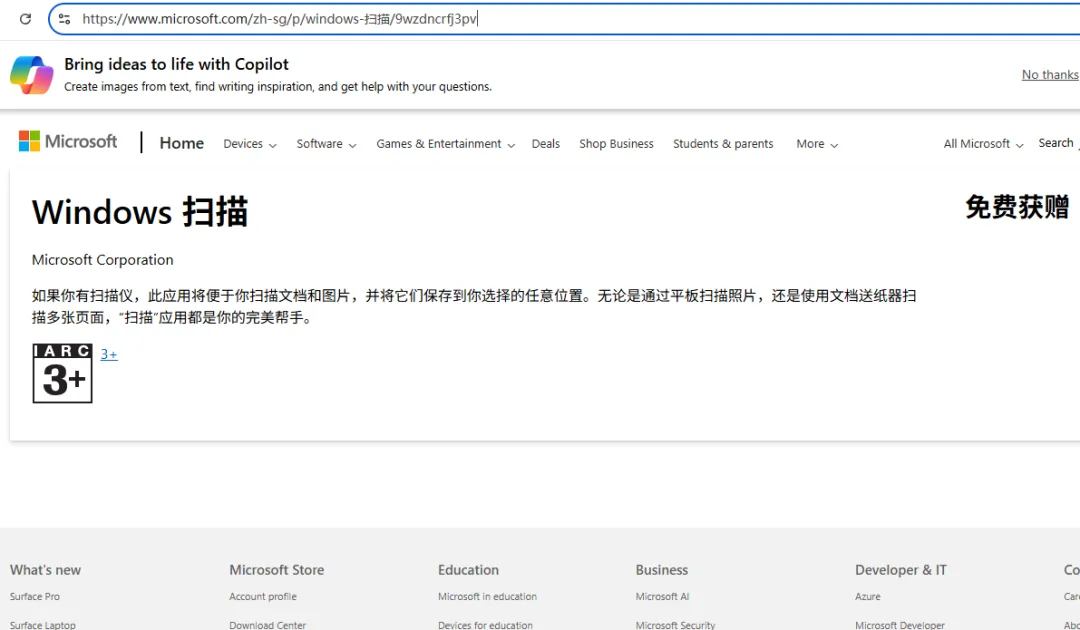Open the Account profile footer link

(x=263, y=596)
